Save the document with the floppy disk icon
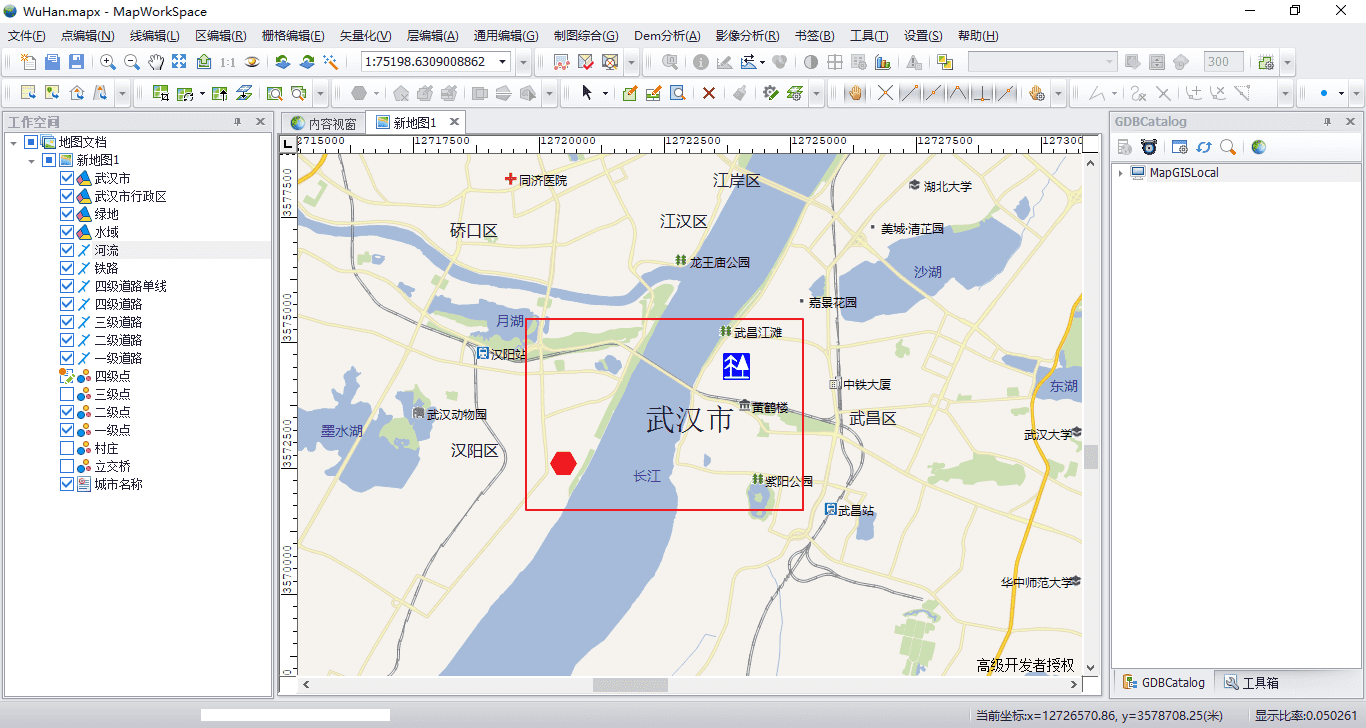 (x=76, y=62)
